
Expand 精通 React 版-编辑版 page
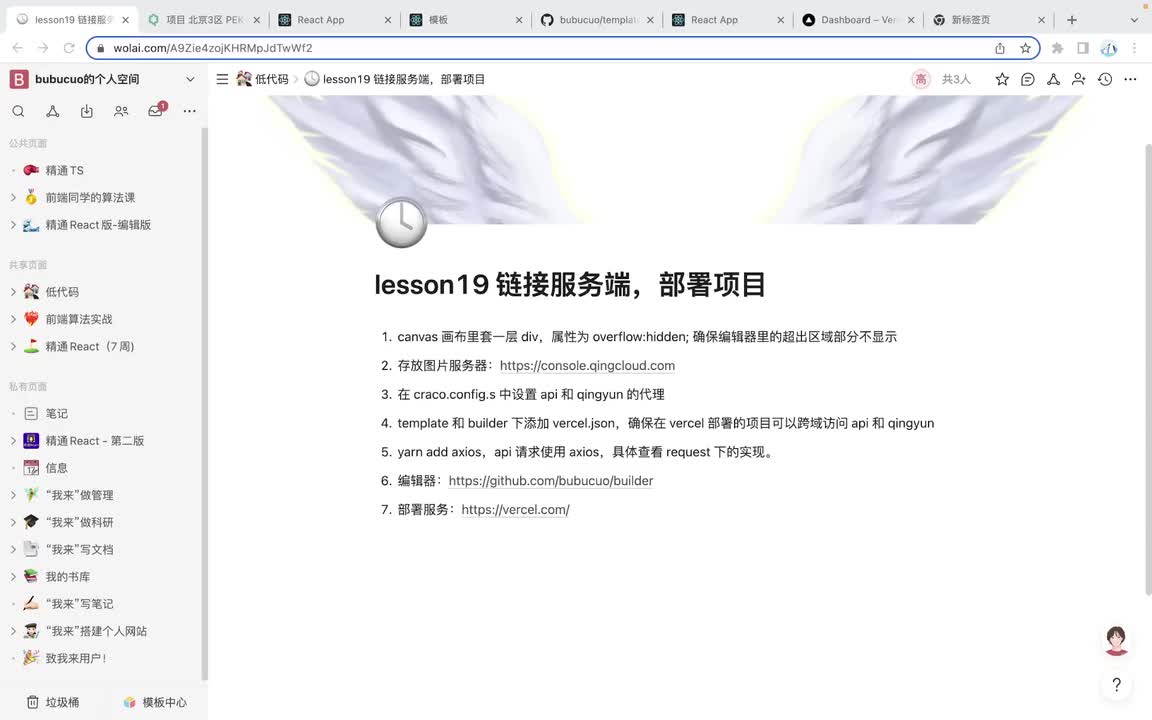(x=12, y=224)
